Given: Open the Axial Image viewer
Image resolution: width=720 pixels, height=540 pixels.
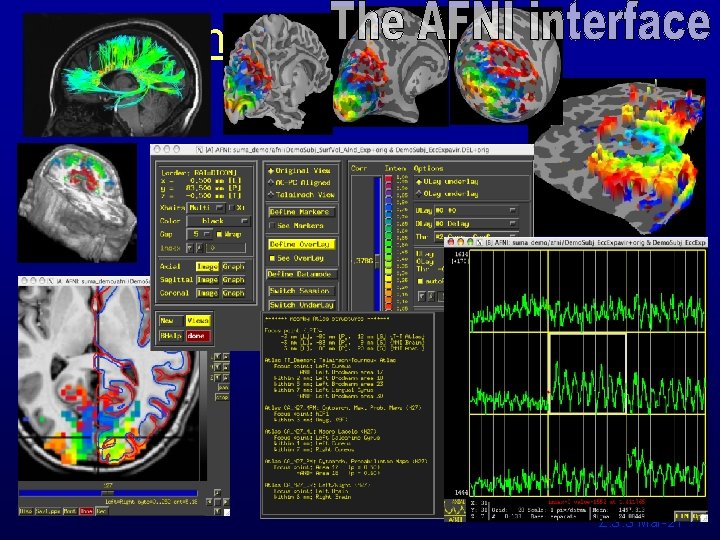Looking at the screenshot, I should [207, 267].
